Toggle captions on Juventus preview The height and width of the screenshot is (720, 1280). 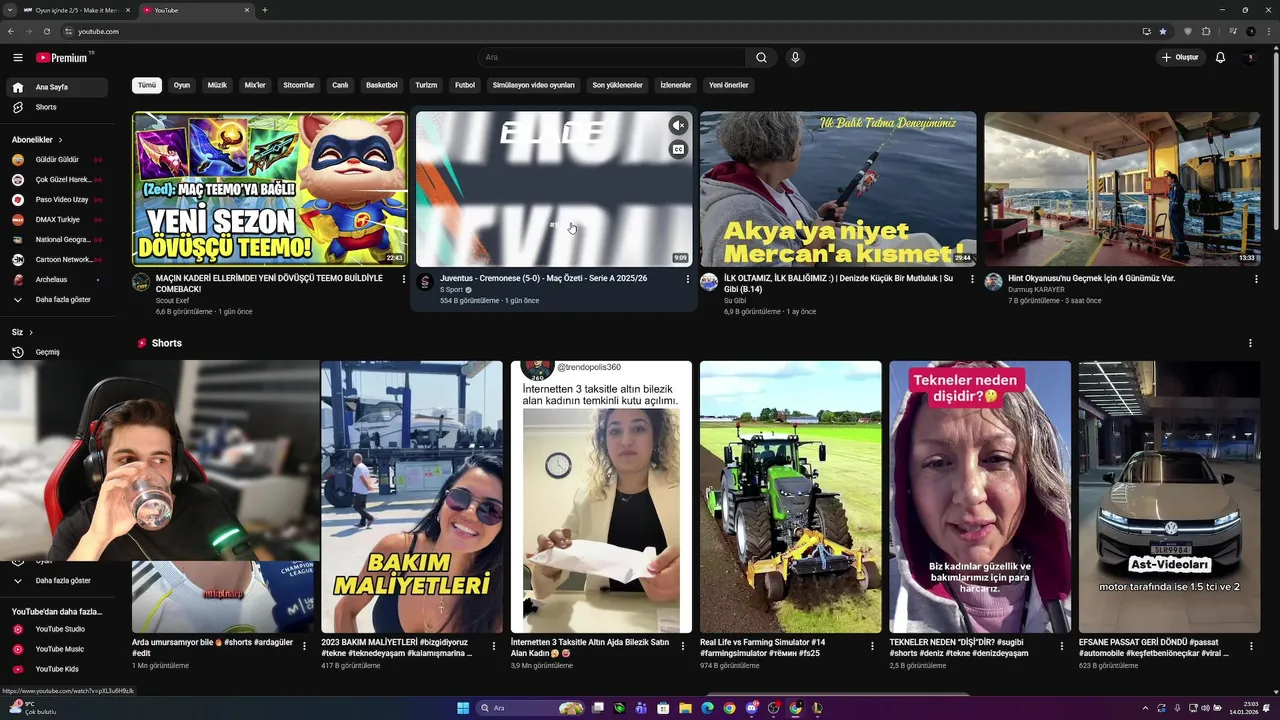coord(678,150)
